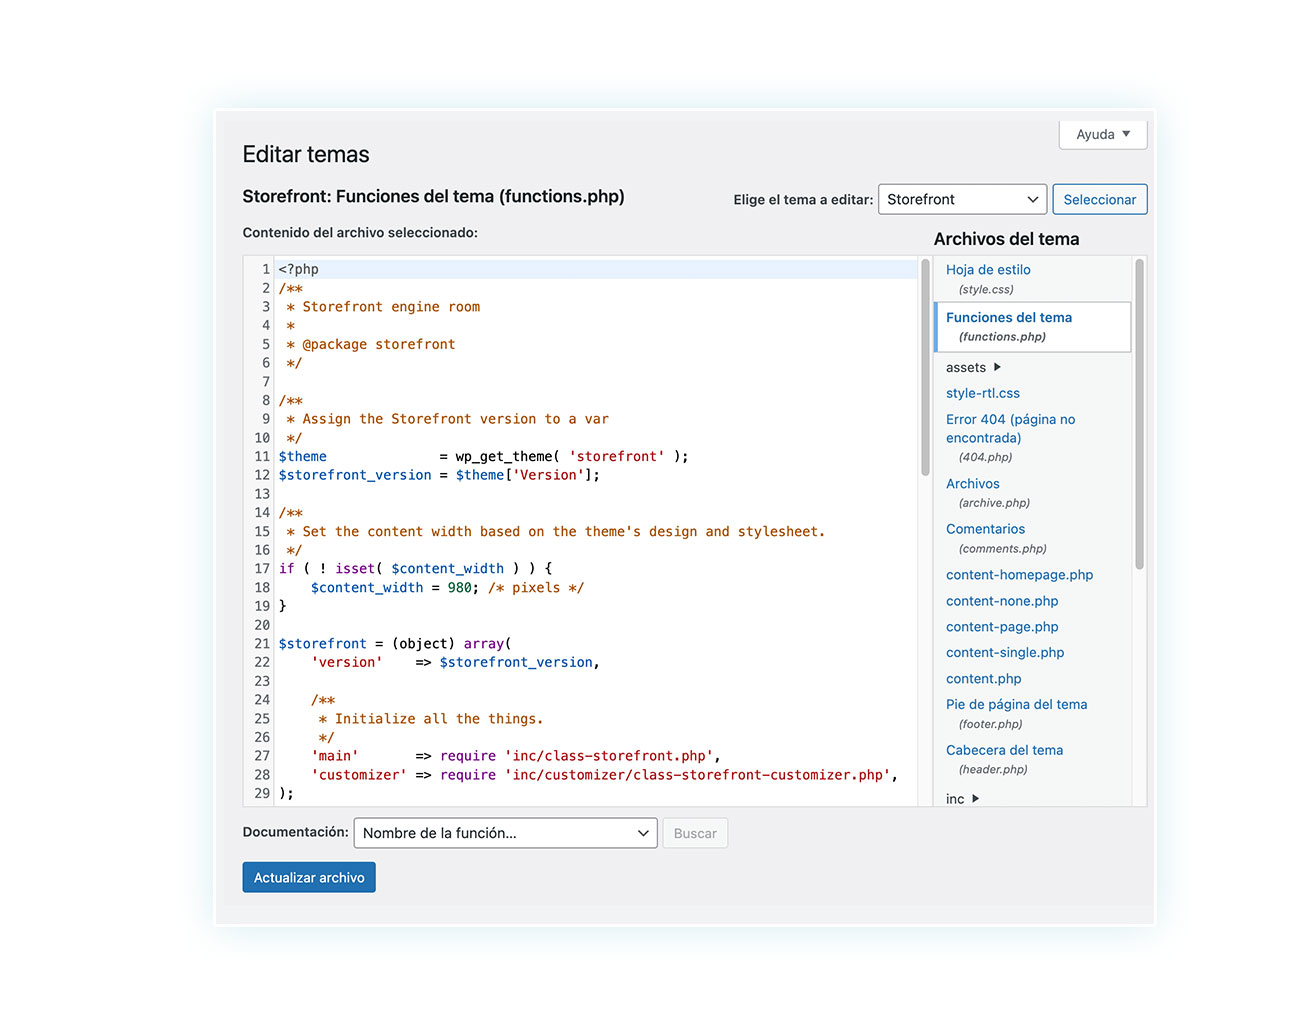The width and height of the screenshot is (1300, 1022).
Task: Open Pie de página del tema file
Action: pos(1016,705)
